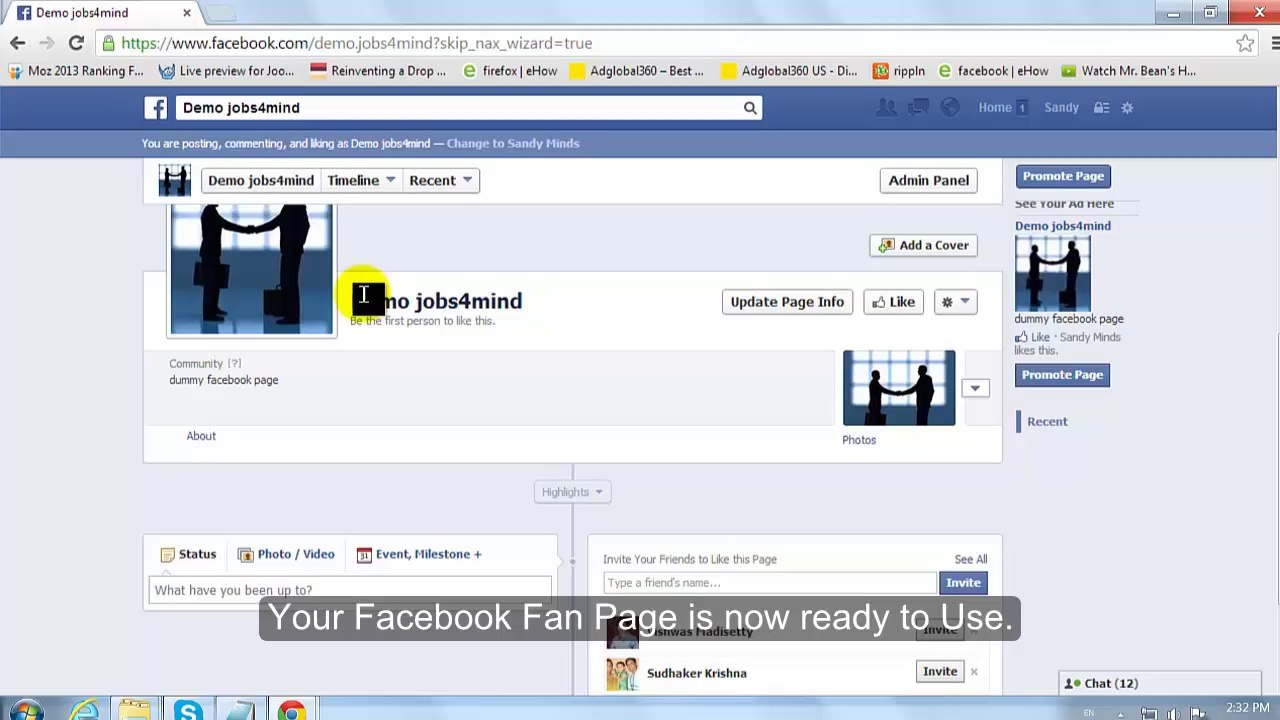
Task: Open the account settings gear icon
Action: [x=1127, y=108]
